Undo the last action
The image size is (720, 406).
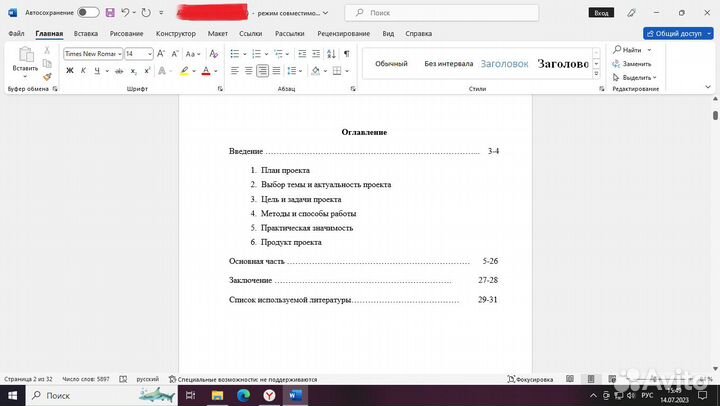pyautogui.click(x=125, y=13)
